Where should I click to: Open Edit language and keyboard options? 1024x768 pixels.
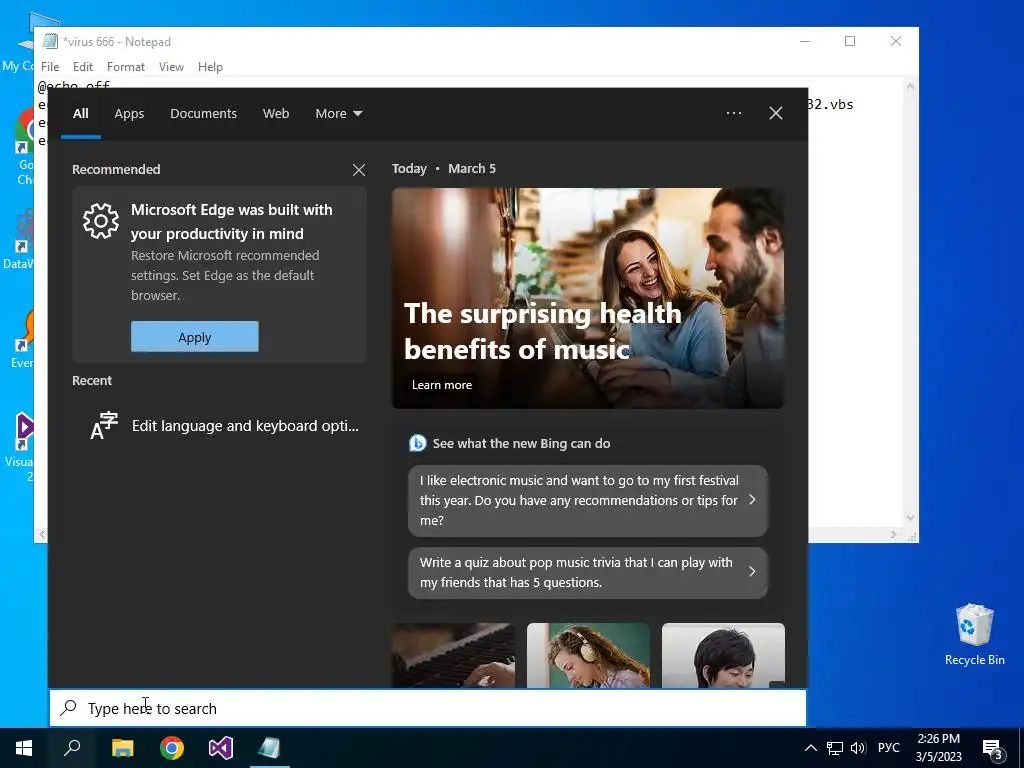(219, 426)
